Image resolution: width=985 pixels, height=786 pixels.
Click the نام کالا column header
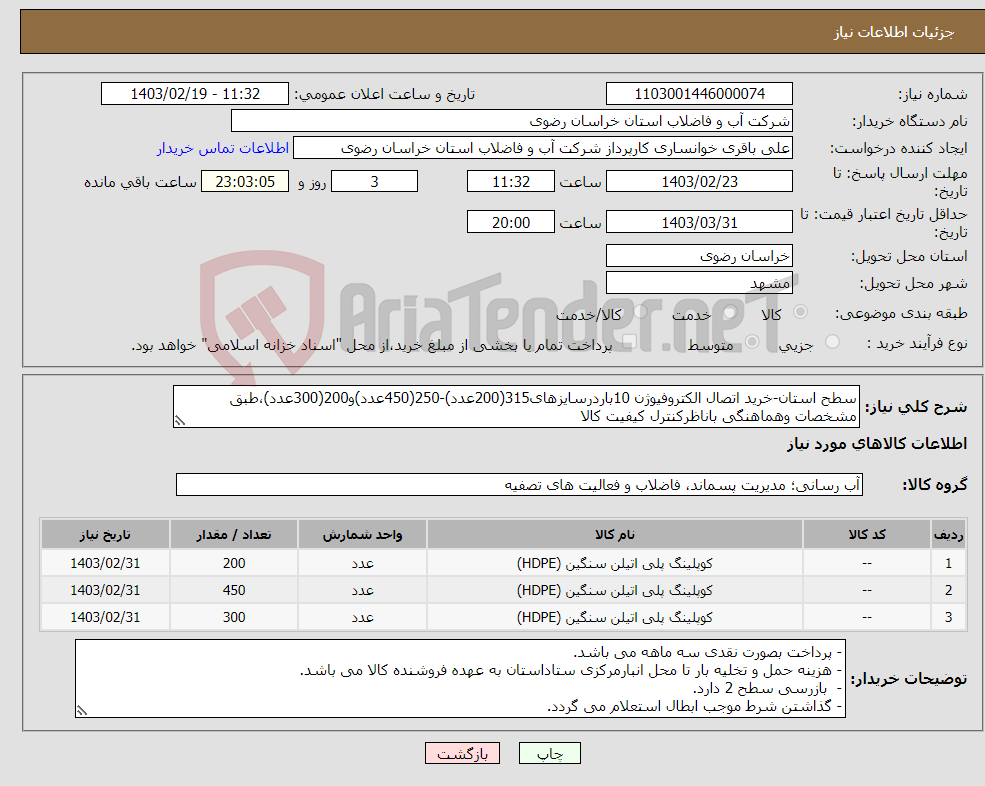click(615, 535)
